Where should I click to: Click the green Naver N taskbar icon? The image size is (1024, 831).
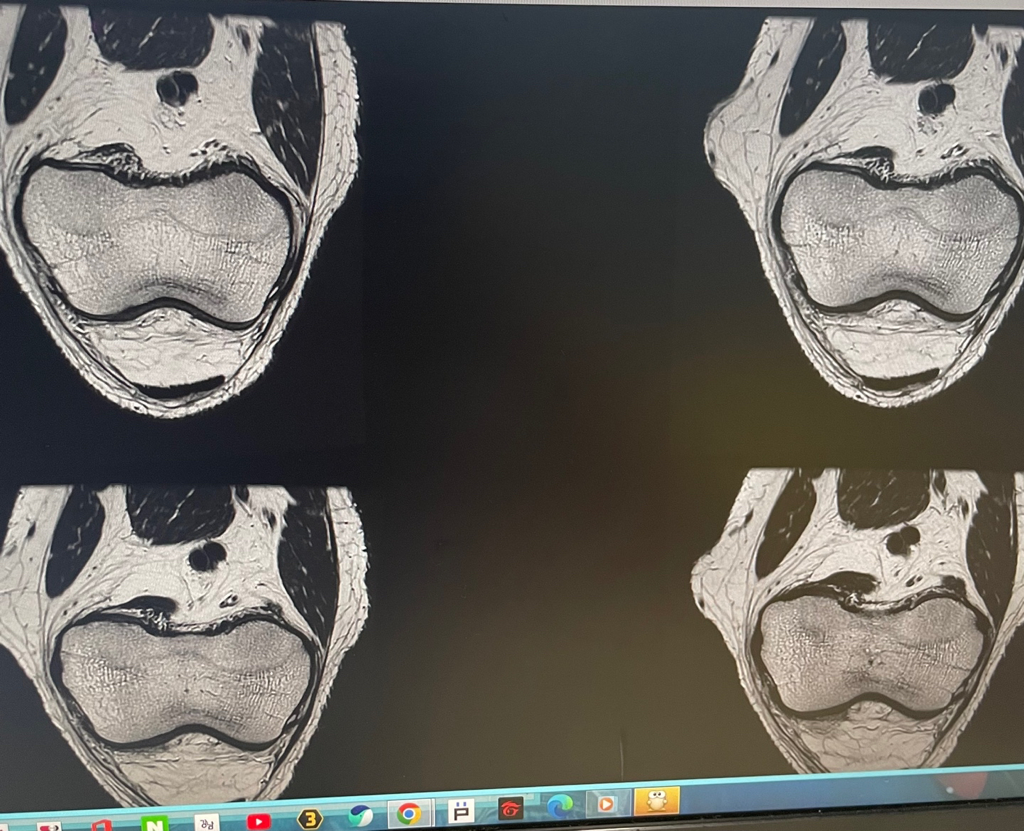pos(155,824)
